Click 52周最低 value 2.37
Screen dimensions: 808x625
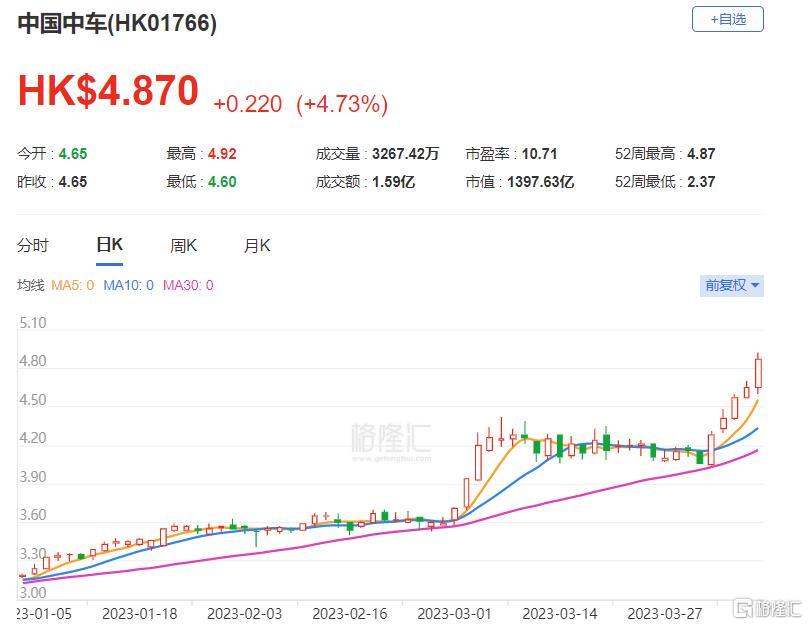click(x=701, y=182)
